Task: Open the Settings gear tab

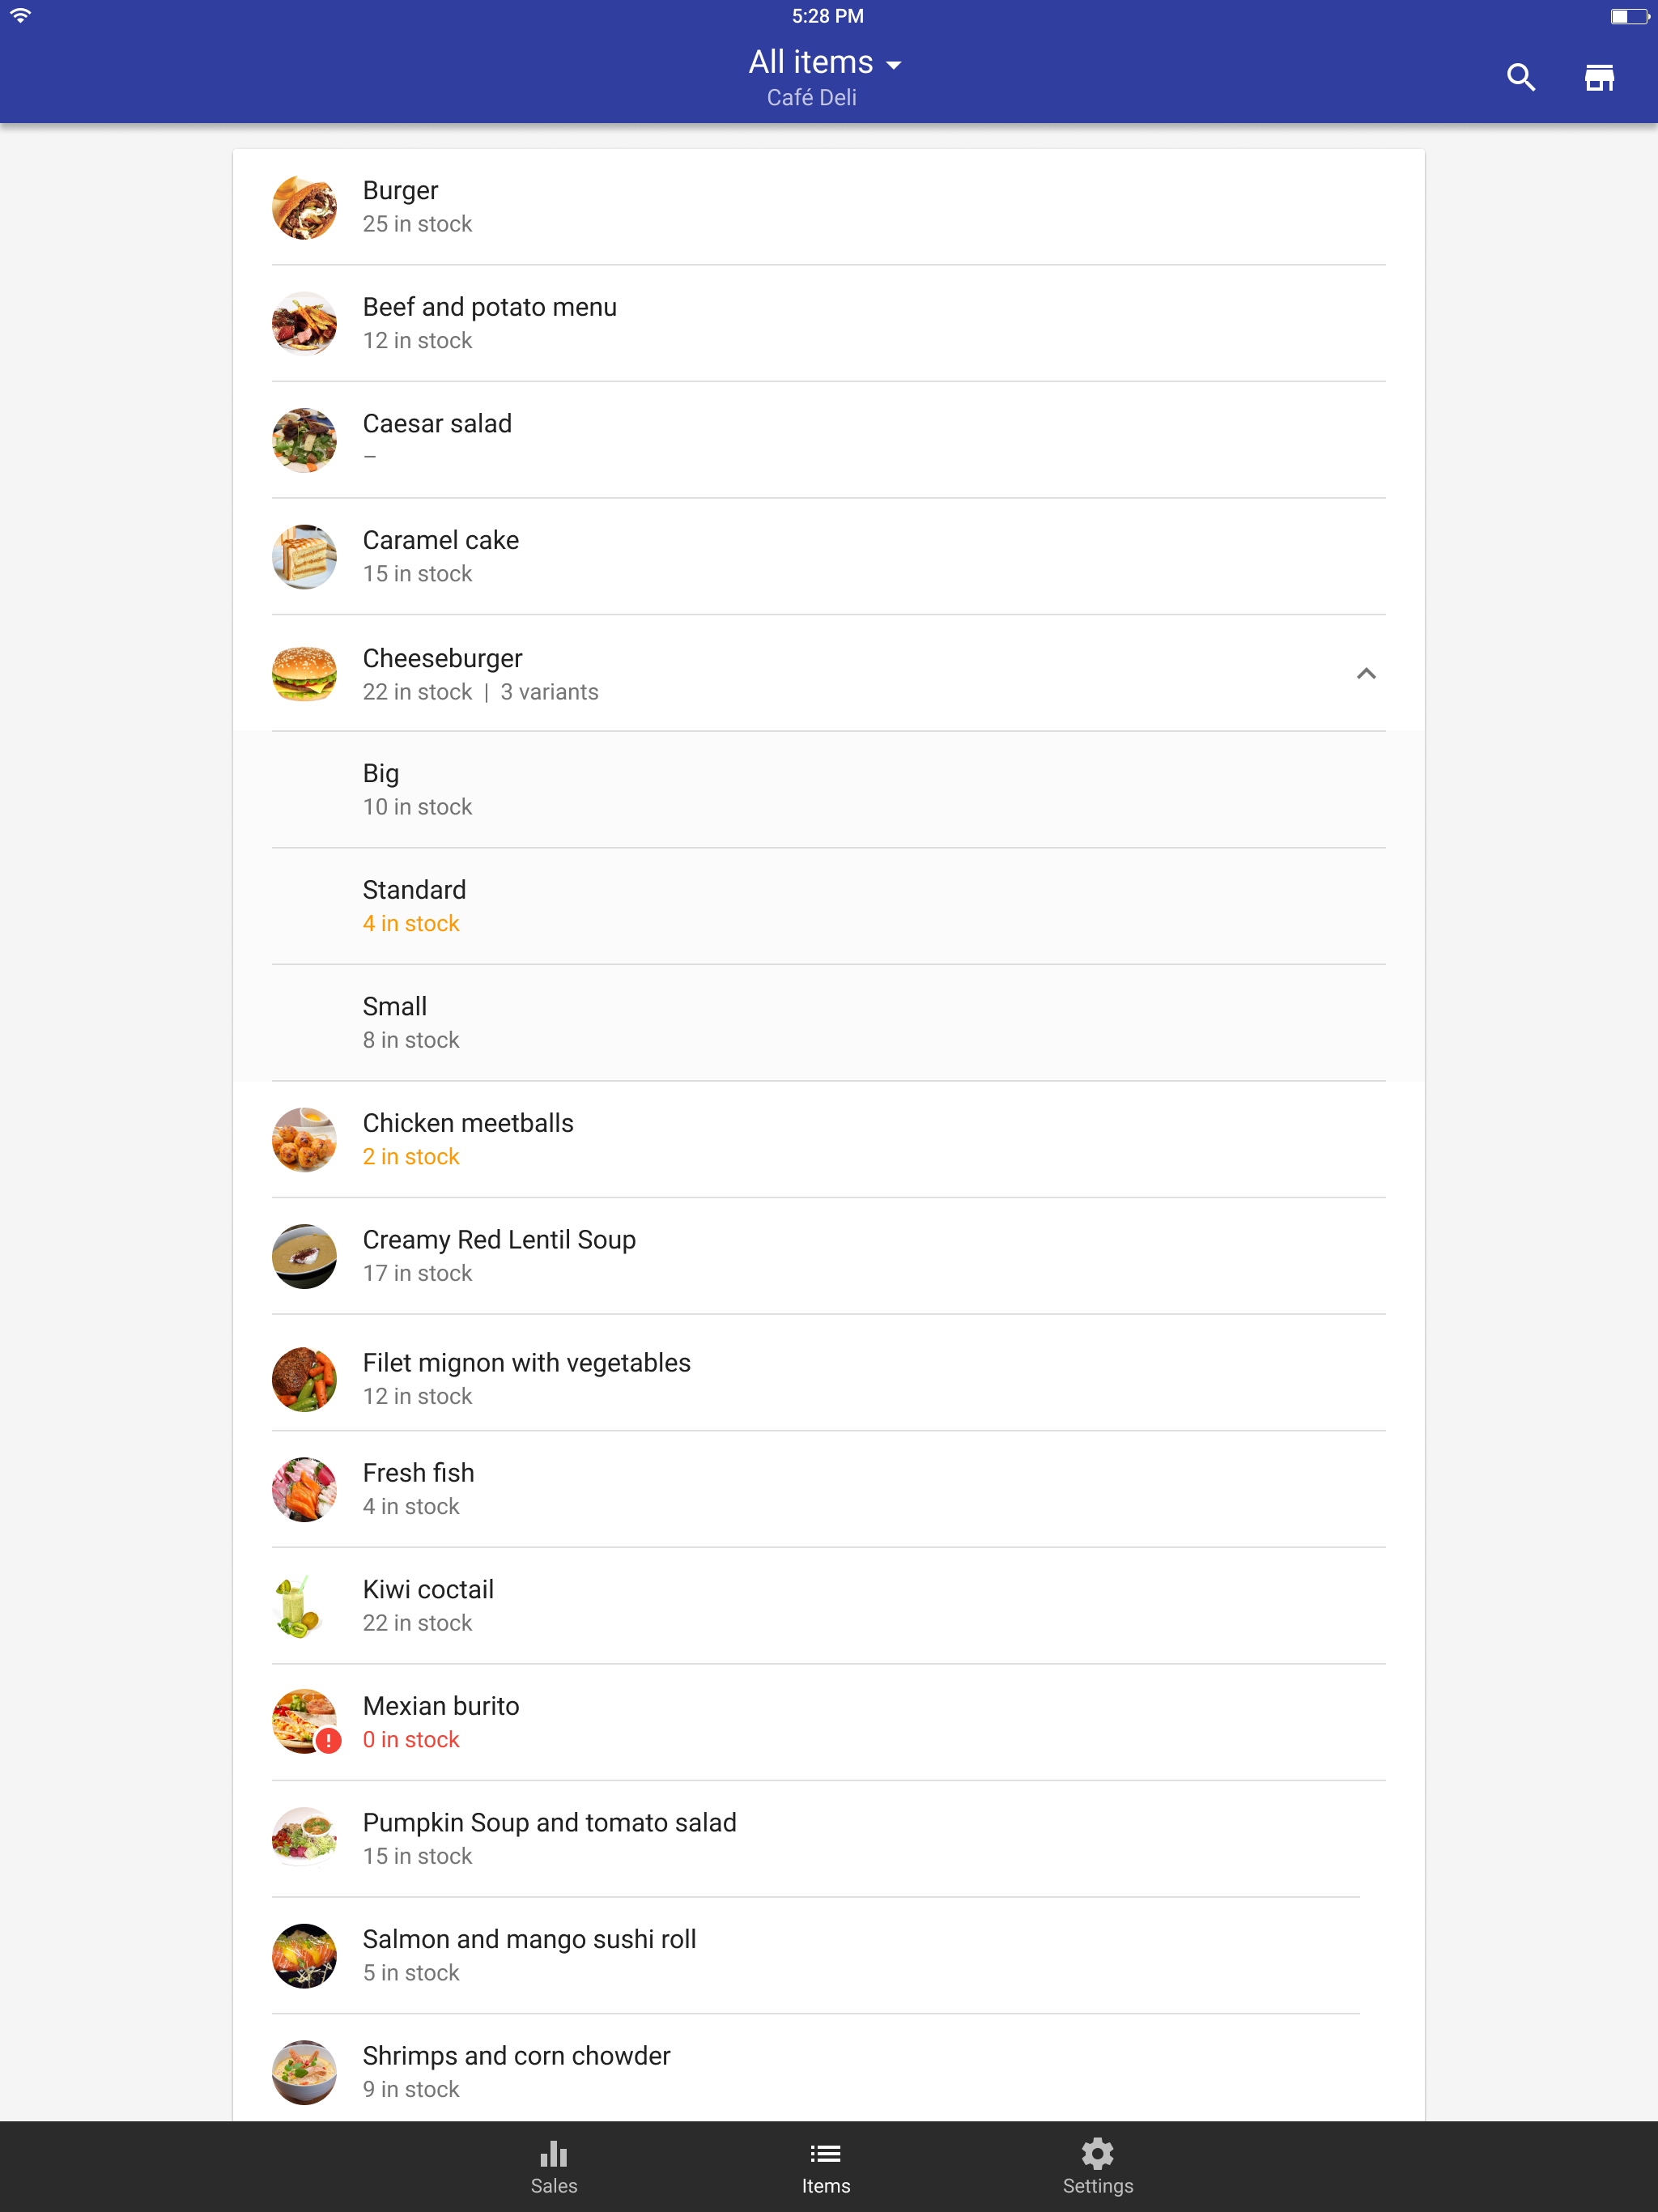Action: pos(1097,2166)
